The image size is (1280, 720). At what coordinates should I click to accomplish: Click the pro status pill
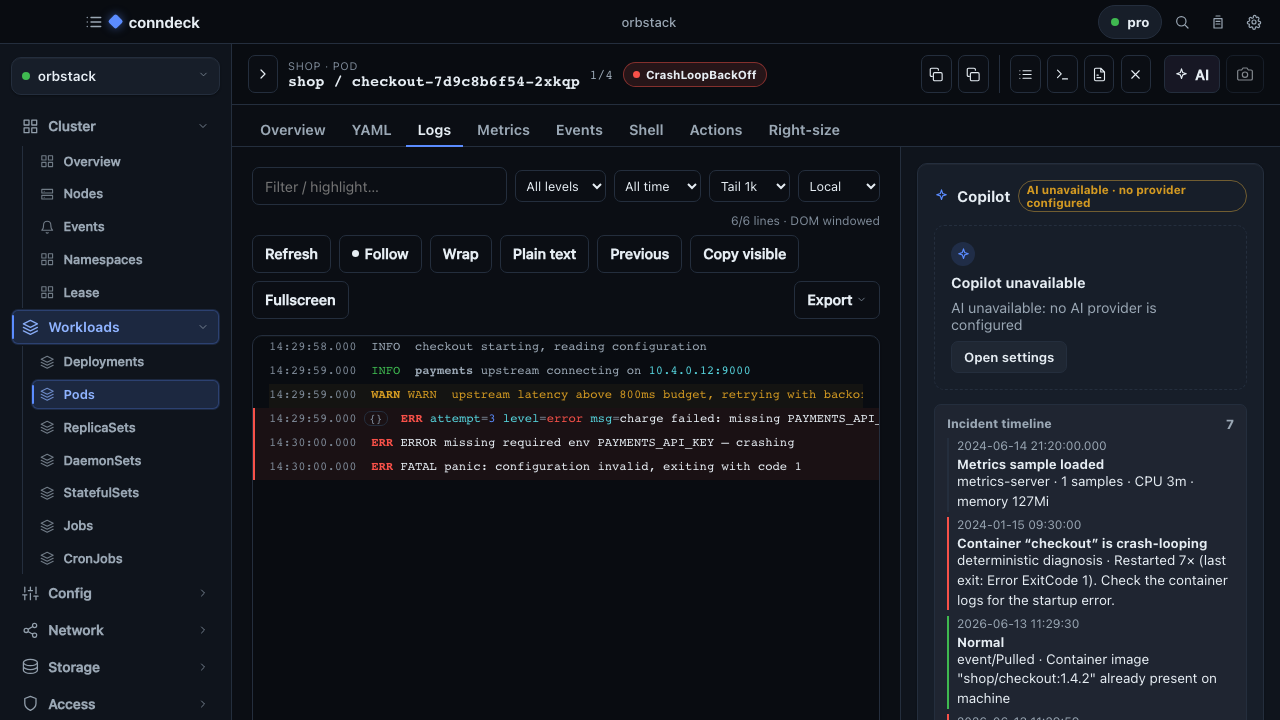pos(1130,22)
